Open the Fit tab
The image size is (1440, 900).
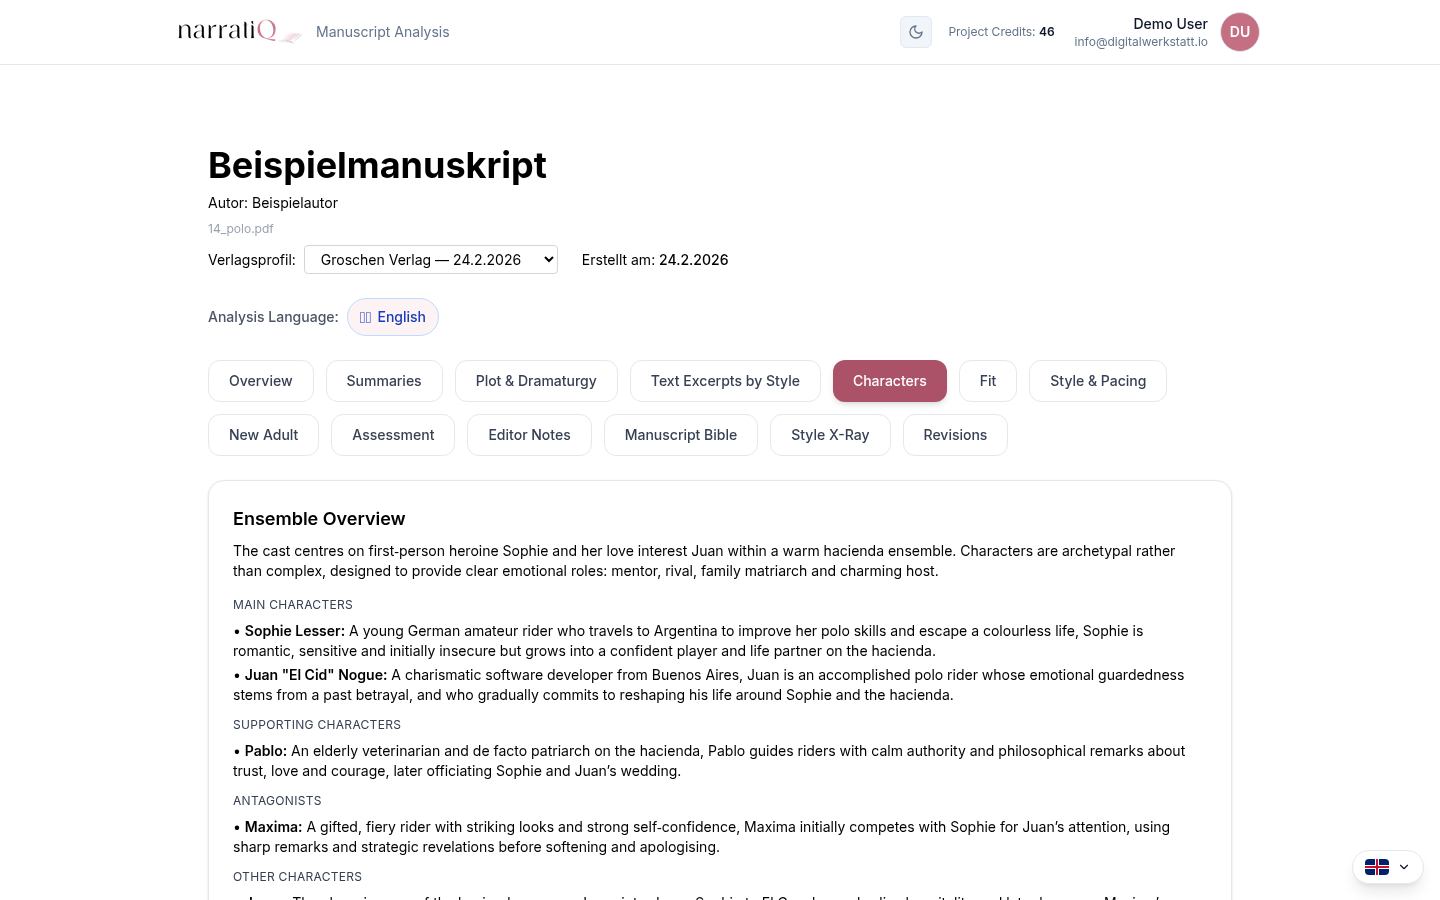click(988, 381)
